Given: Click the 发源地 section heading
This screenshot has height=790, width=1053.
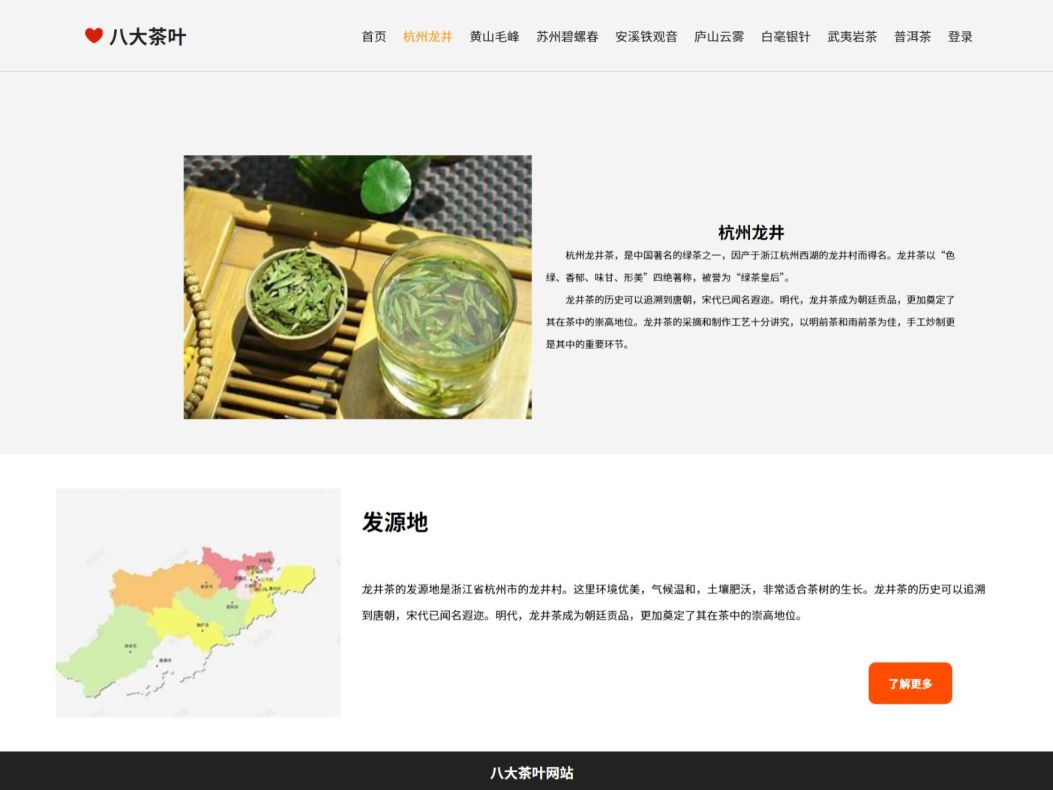Looking at the screenshot, I should pyautogui.click(x=395, y=522).
